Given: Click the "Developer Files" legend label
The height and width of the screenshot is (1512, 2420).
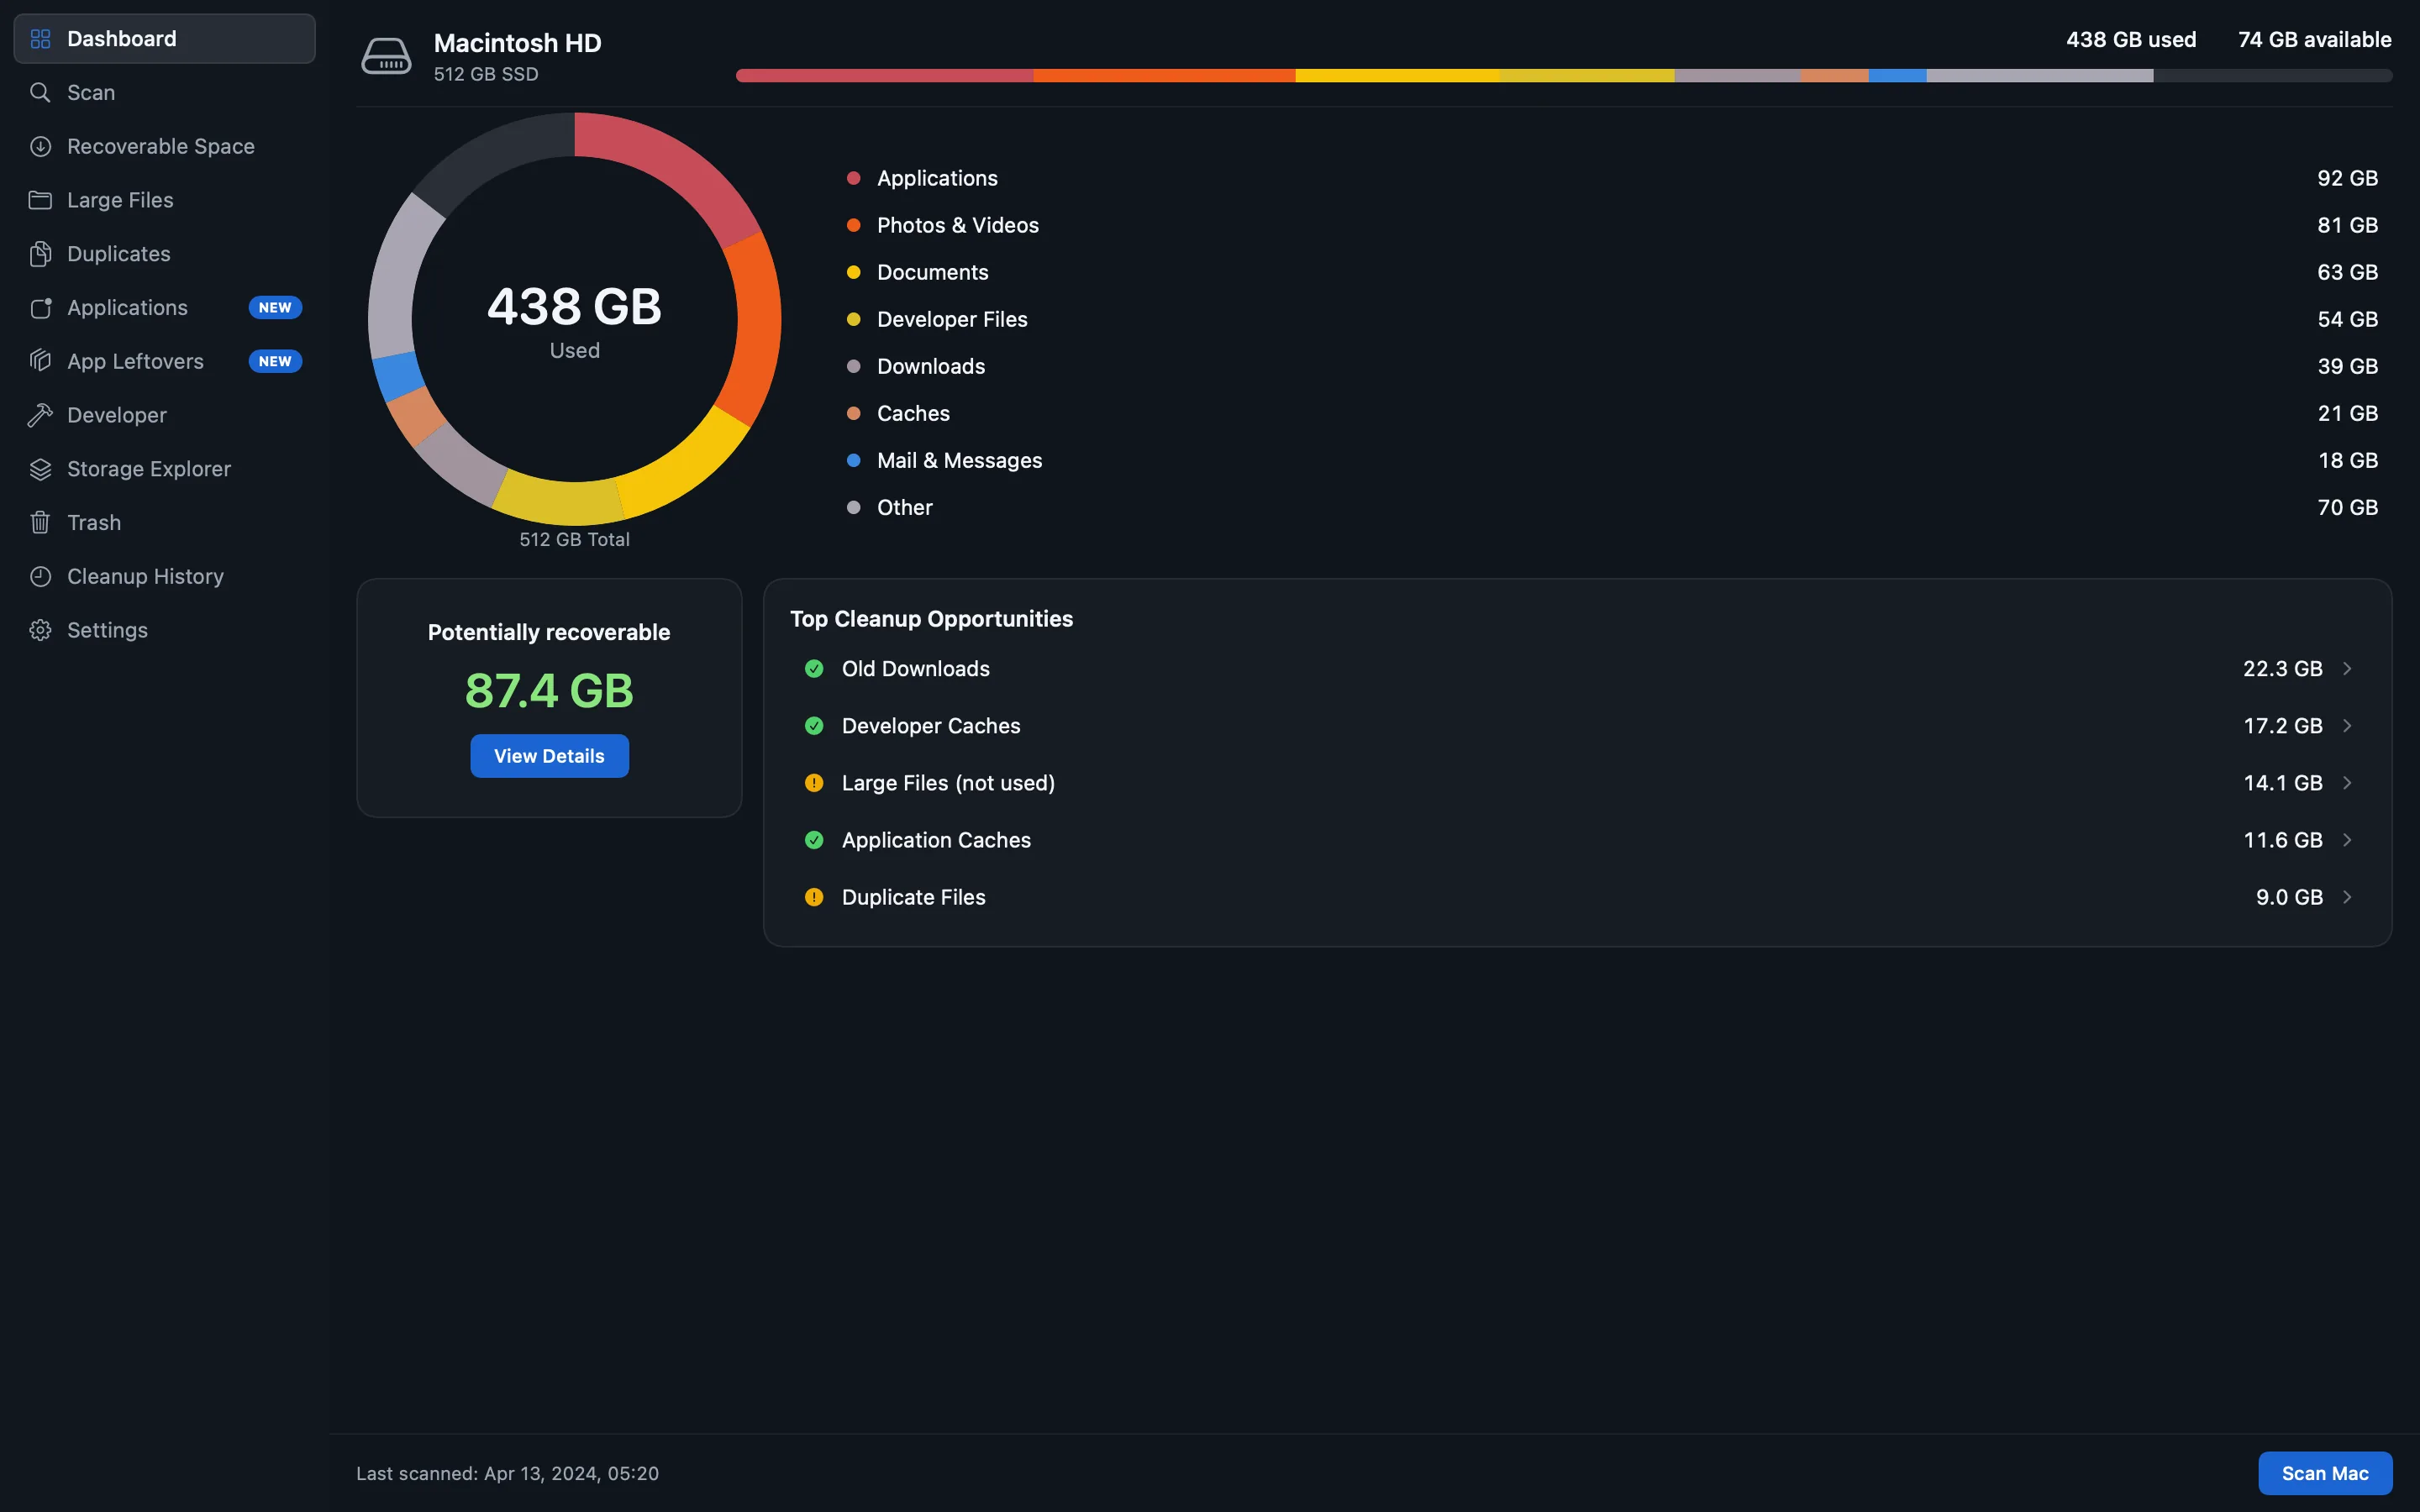Looking at the screenshot, I should pos(952,320).
